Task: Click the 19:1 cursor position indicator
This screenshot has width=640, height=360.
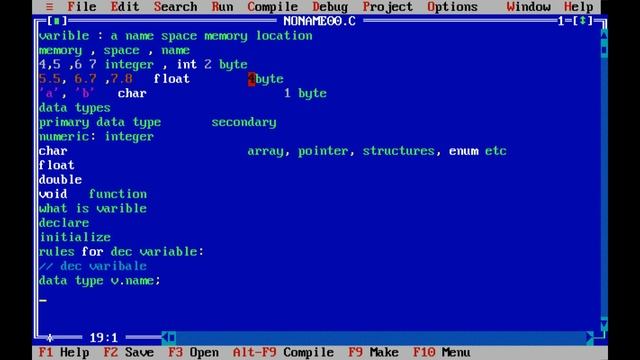Action: coord(104,338)
